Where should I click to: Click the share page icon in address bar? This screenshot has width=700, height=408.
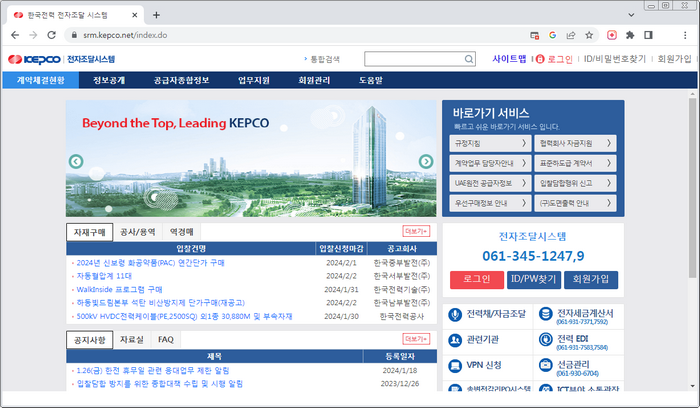coord(571,35)
